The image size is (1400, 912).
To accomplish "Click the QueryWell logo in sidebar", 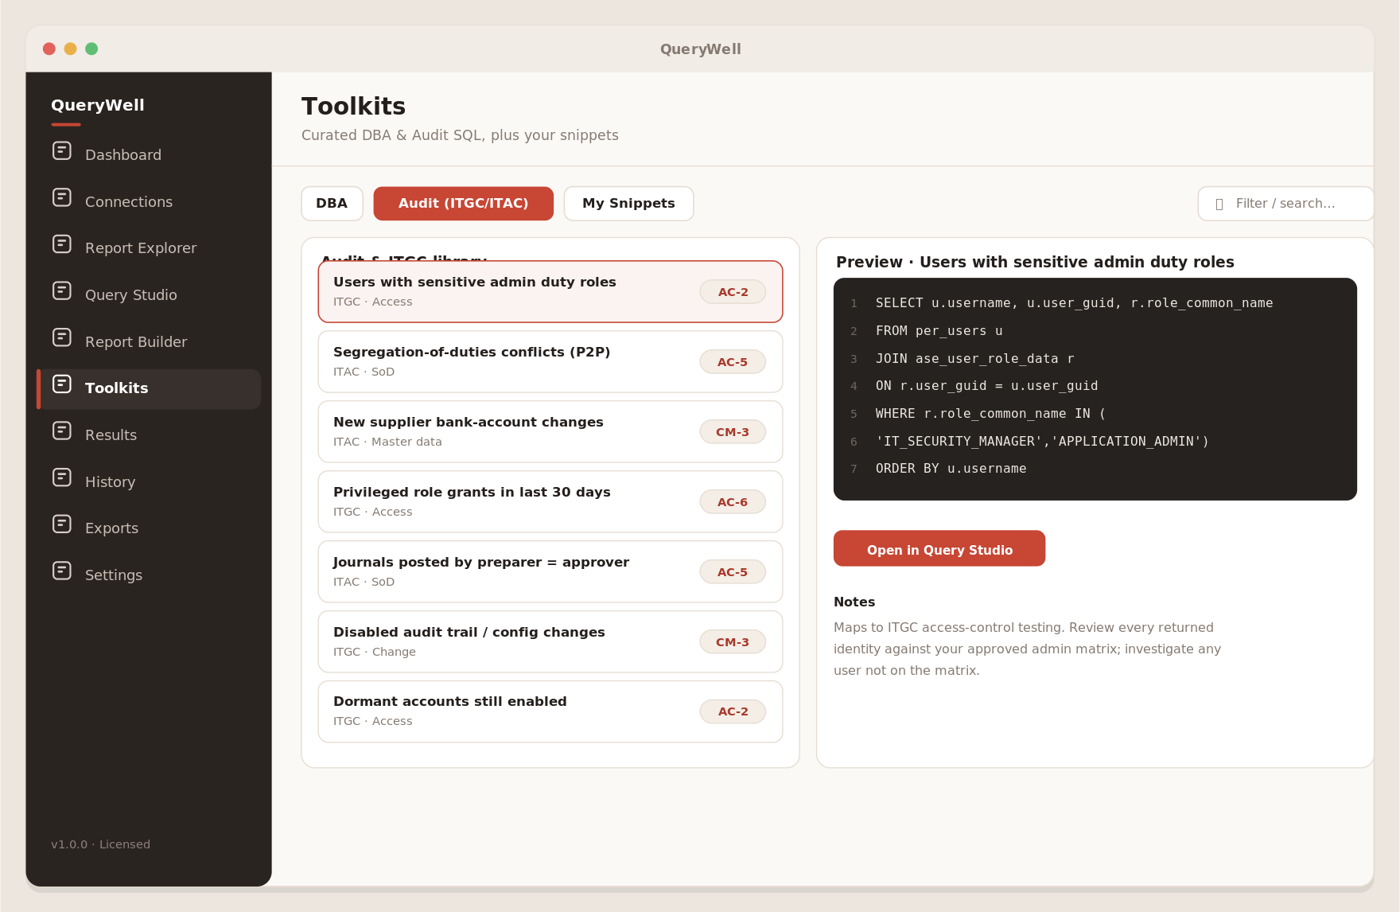I will 98,105.
